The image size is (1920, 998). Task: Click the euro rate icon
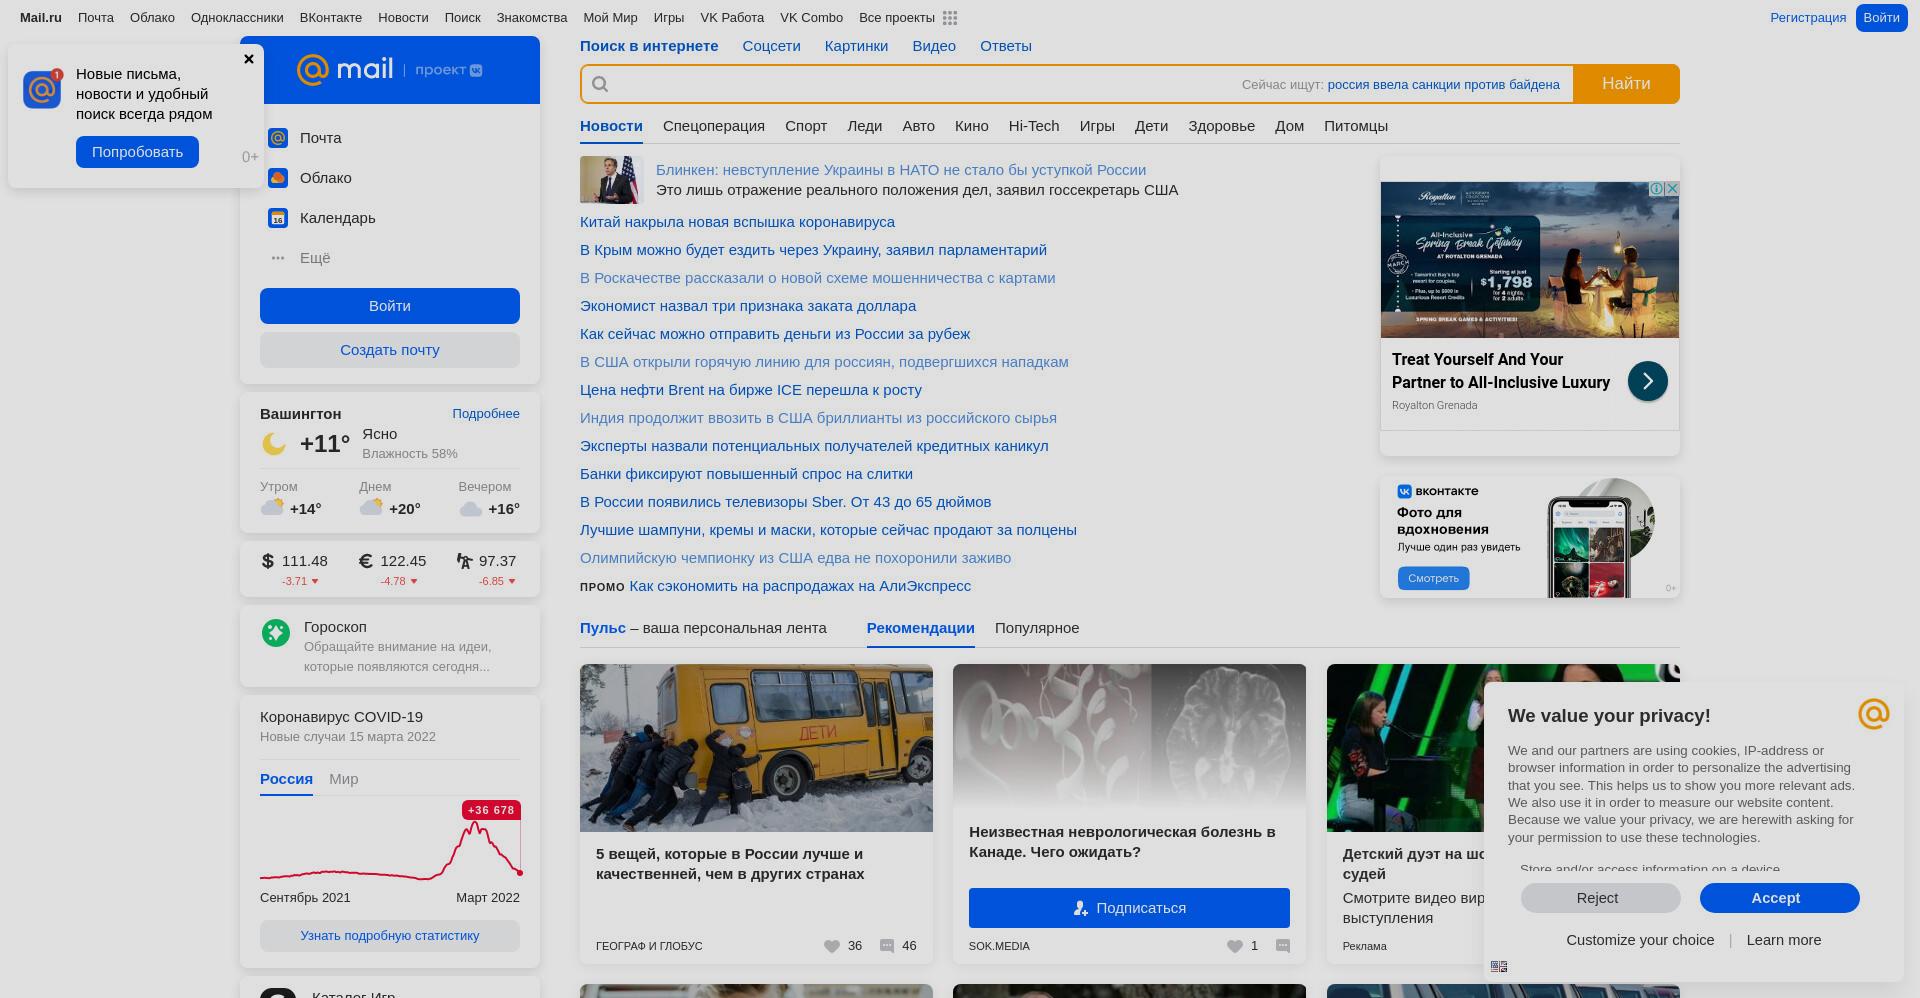365,561
